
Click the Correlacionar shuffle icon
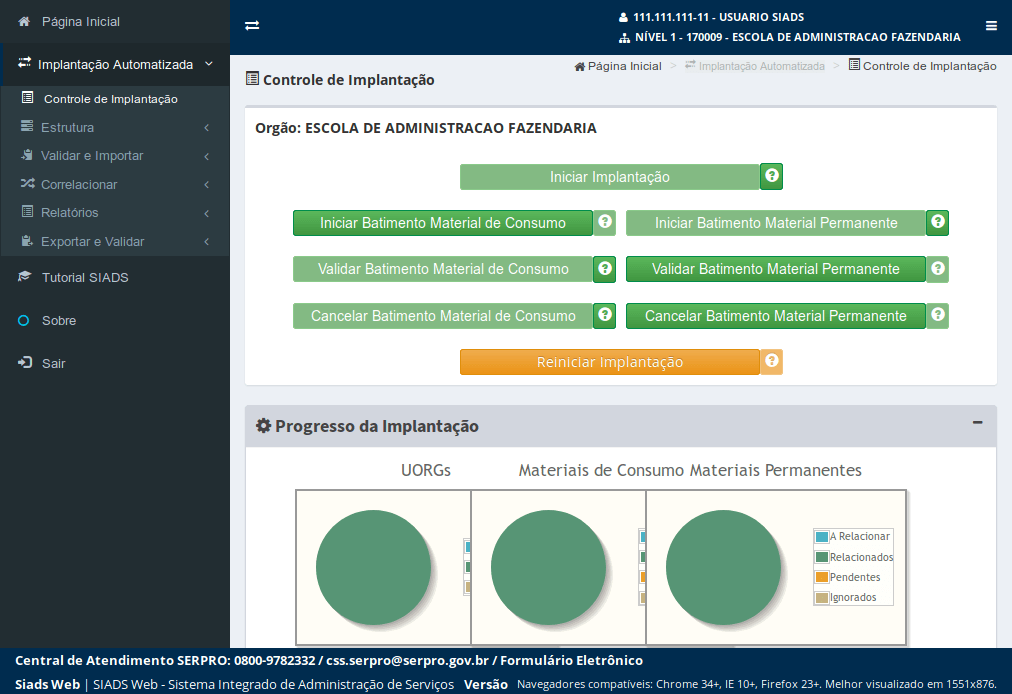click(x=27, y=183)
